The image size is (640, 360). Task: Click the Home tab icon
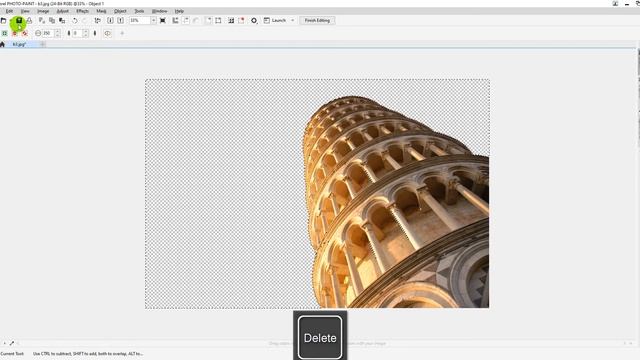pos(2,44)
